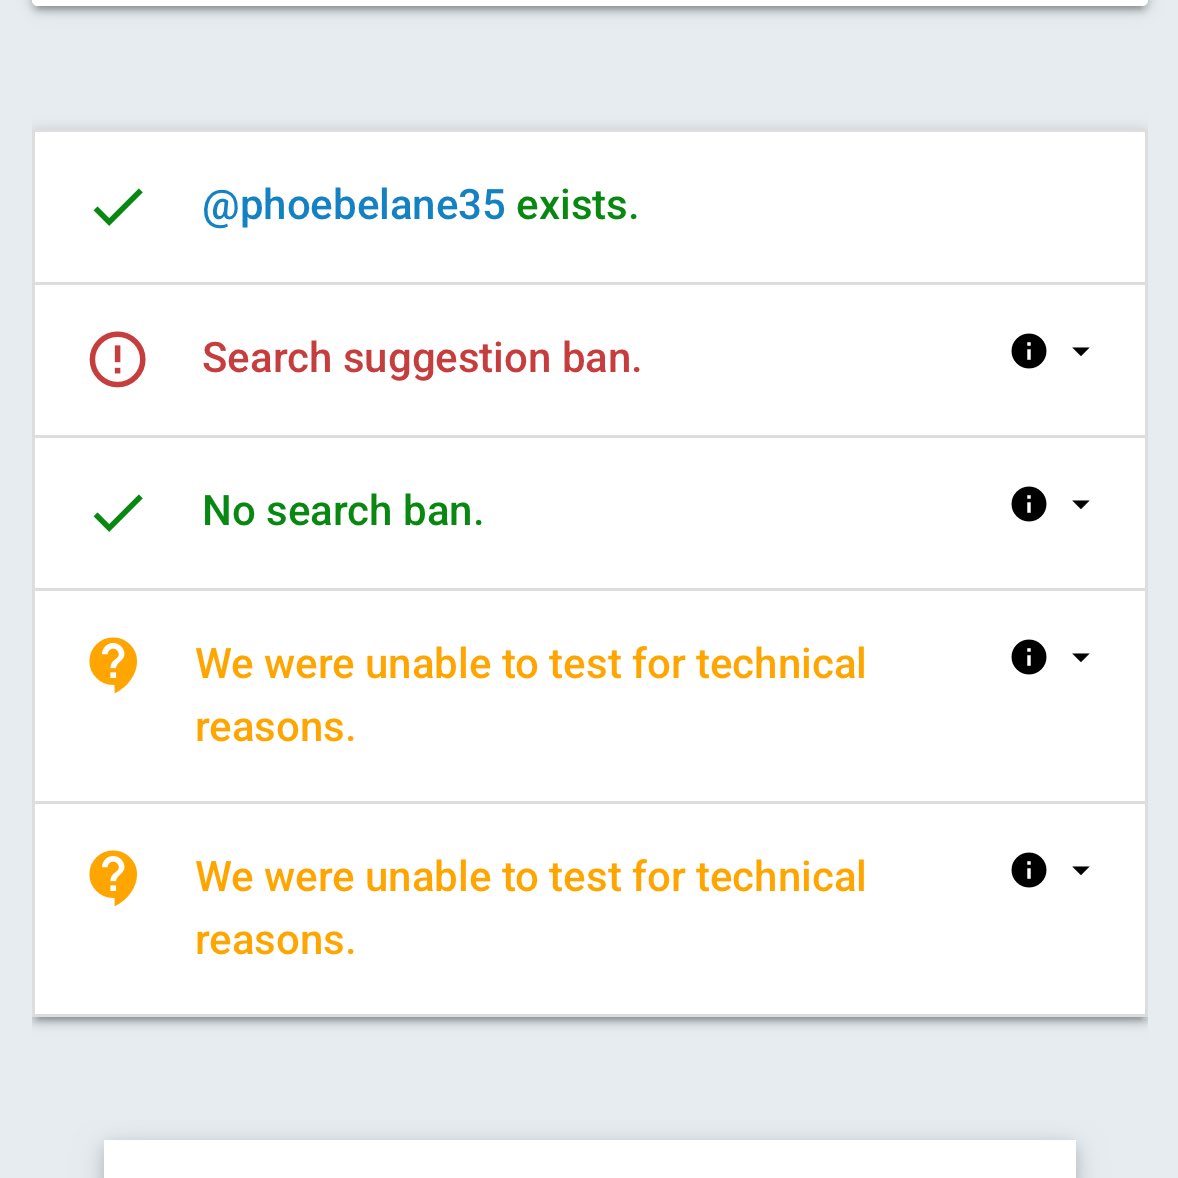Expand second unable-to-test row dropdown arrow
The width and height of the screenshot is (1178, 1178).
pos(1080,870)
